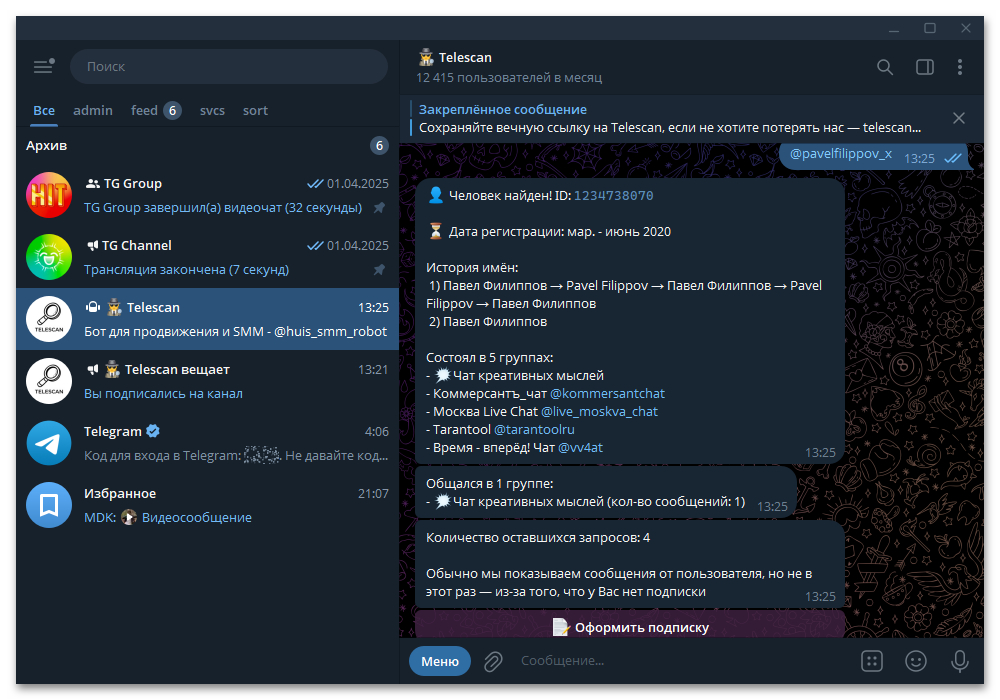Click Telescan bot avatar in chat list
1000x700 pixels.
tap(49, 319)
